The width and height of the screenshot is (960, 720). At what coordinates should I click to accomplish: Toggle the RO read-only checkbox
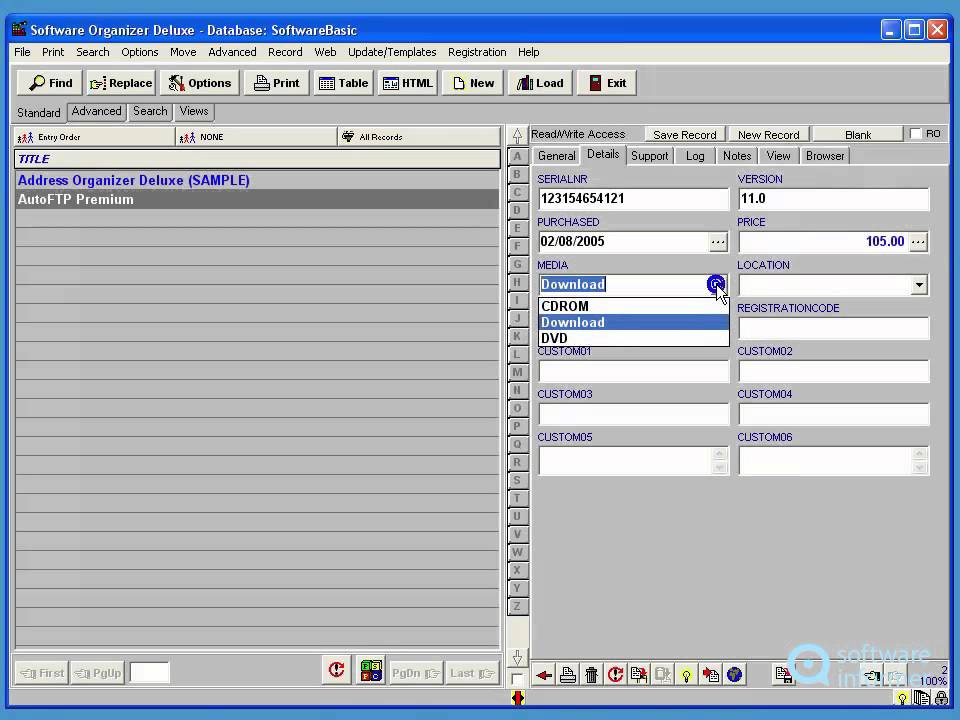click(915, 133)
